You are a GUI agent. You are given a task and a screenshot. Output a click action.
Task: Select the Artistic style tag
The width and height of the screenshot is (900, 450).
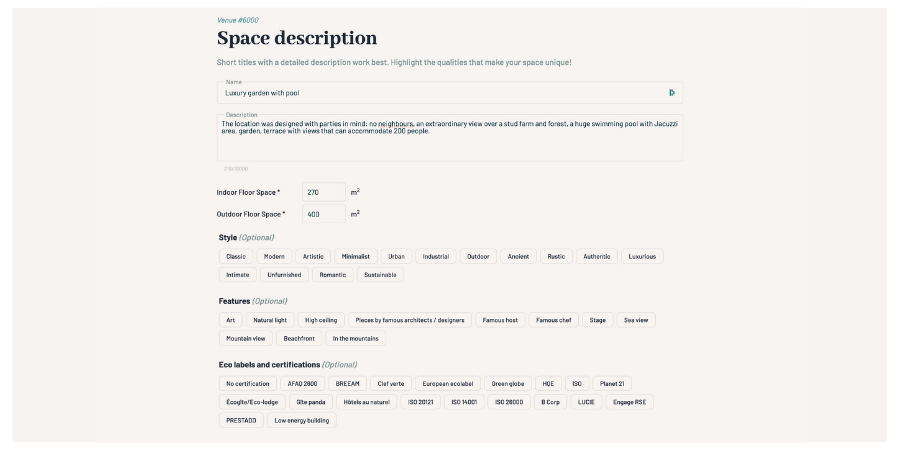click(313, 257)
